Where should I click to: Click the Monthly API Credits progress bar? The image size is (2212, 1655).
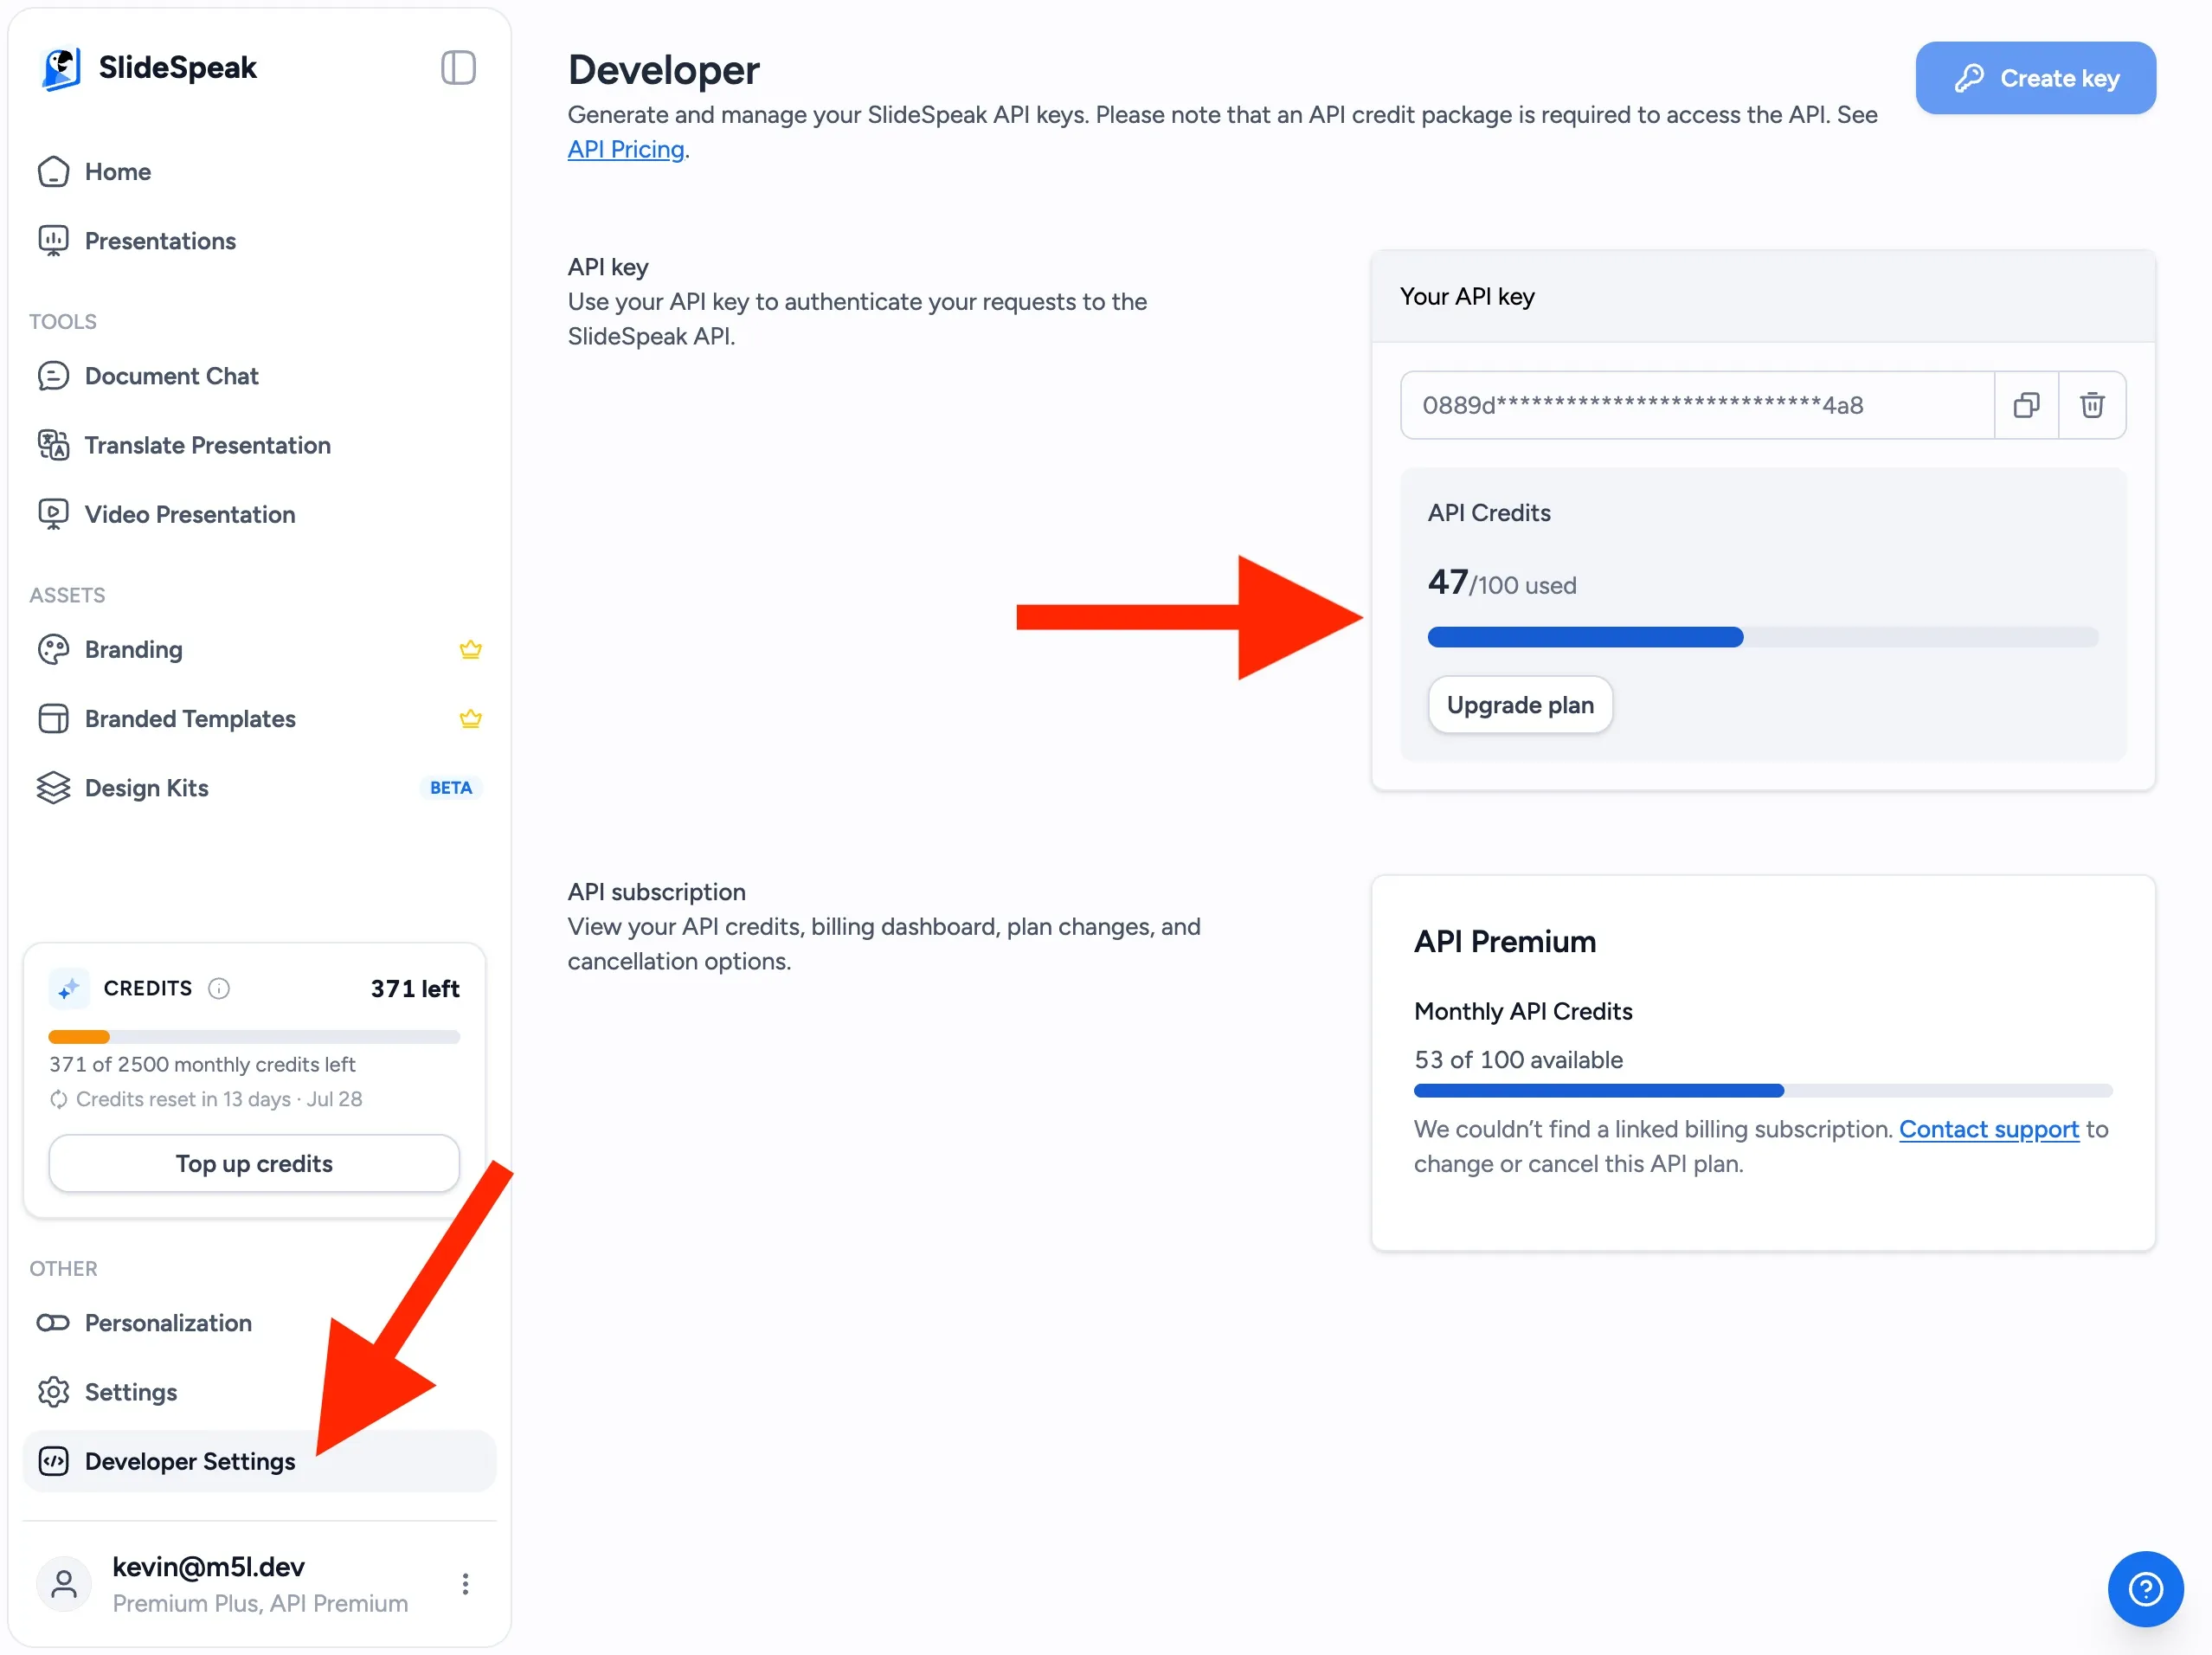(1762, 1090)
